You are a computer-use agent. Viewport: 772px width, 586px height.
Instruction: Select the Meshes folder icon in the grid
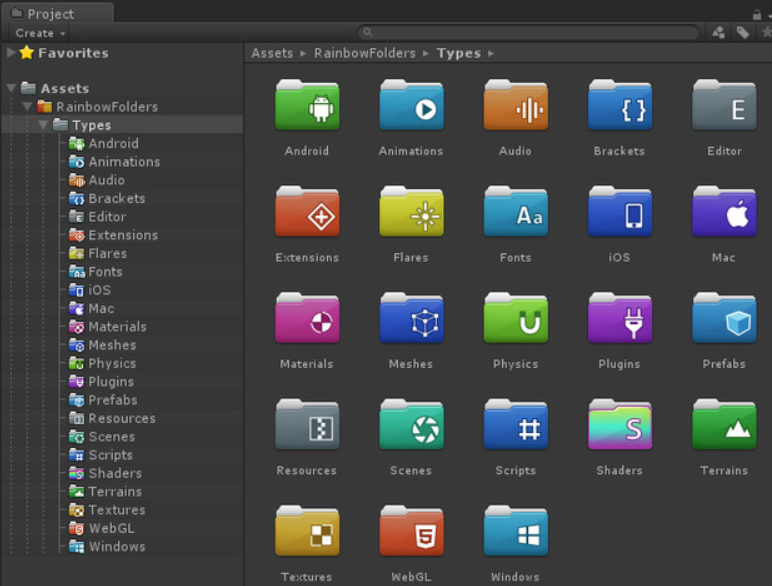point(411,318)
